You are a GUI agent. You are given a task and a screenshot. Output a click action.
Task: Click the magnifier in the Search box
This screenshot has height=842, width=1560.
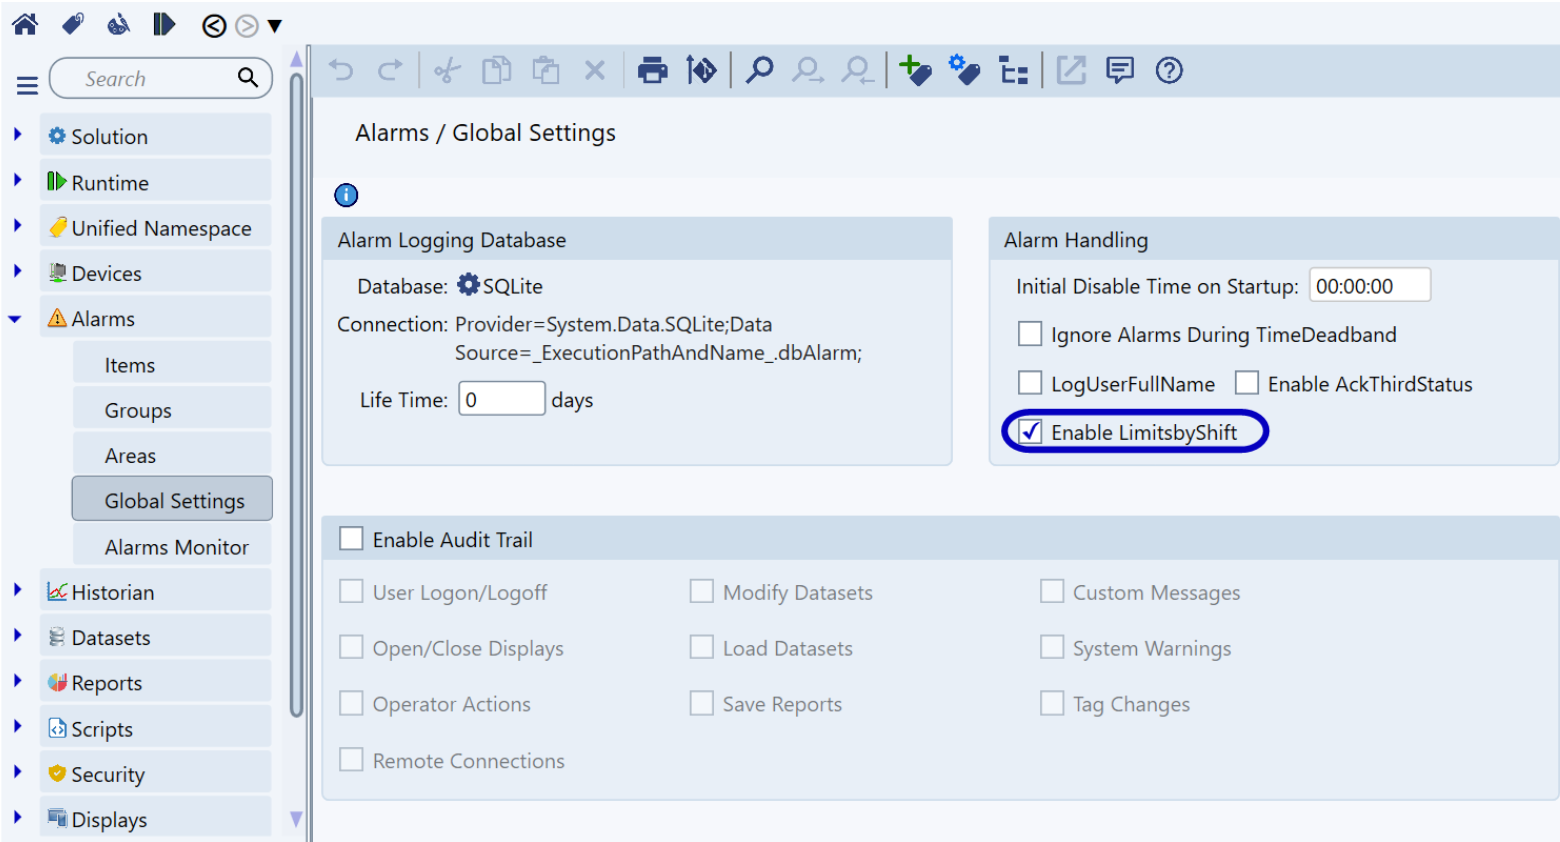247,77
